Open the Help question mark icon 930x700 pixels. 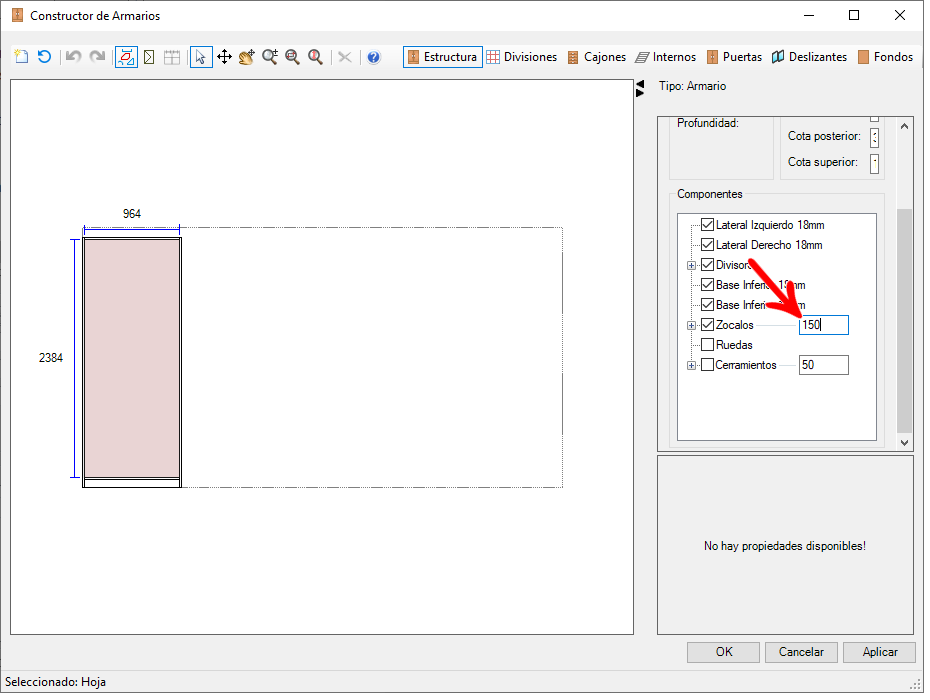[374, 57]
